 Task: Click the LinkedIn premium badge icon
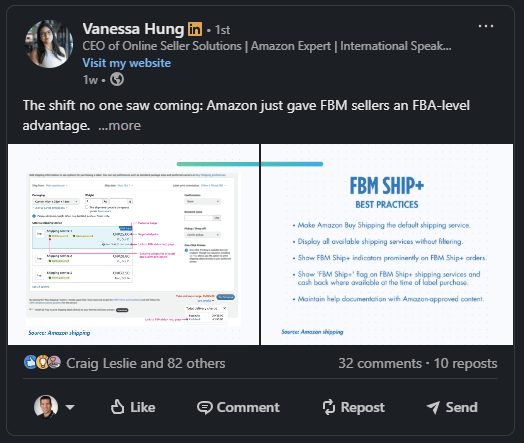(x=195, y=29)
